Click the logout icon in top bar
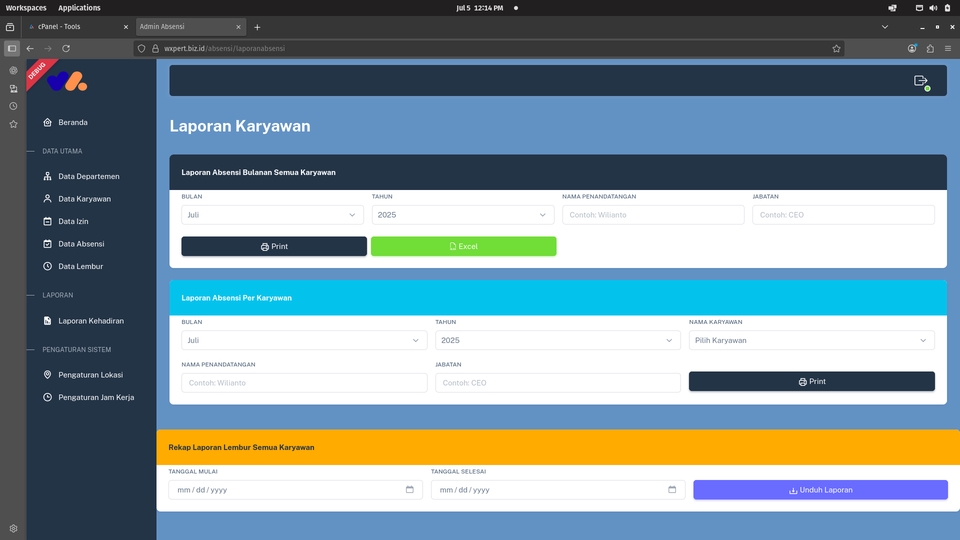 point(921,81)
